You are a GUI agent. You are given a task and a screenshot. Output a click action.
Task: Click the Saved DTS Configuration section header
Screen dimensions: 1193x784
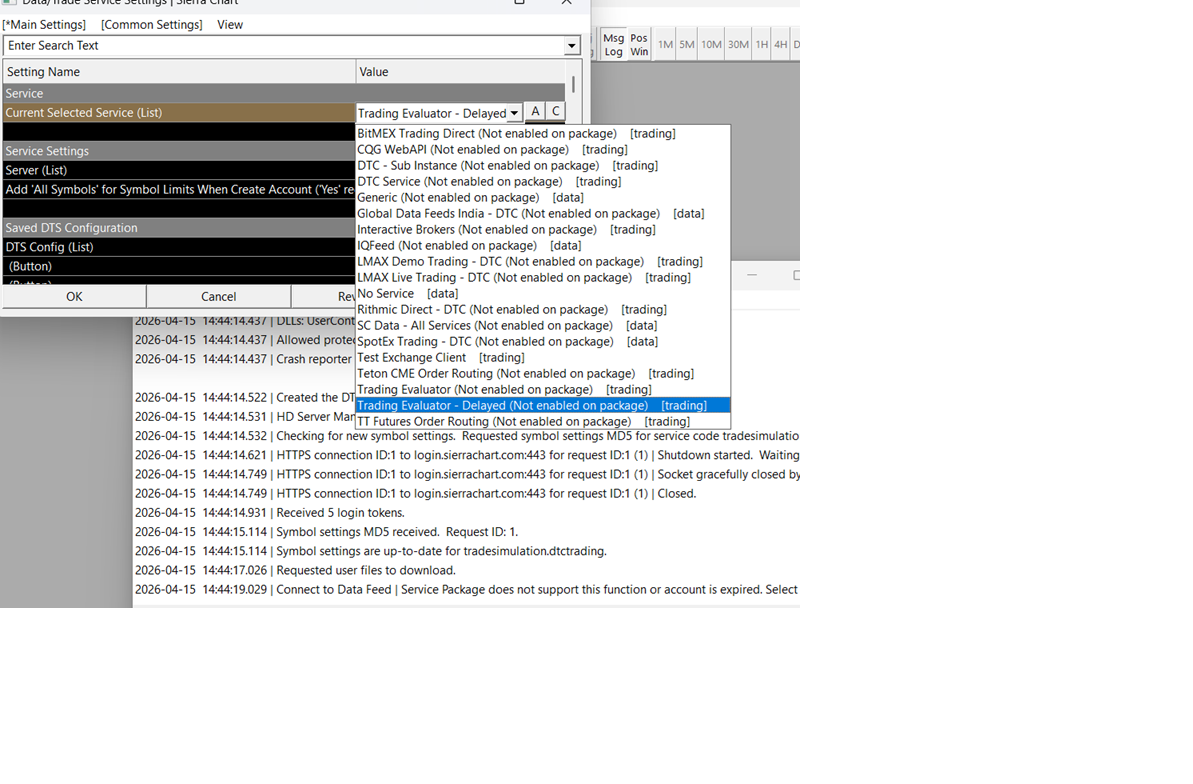(179, 228)
